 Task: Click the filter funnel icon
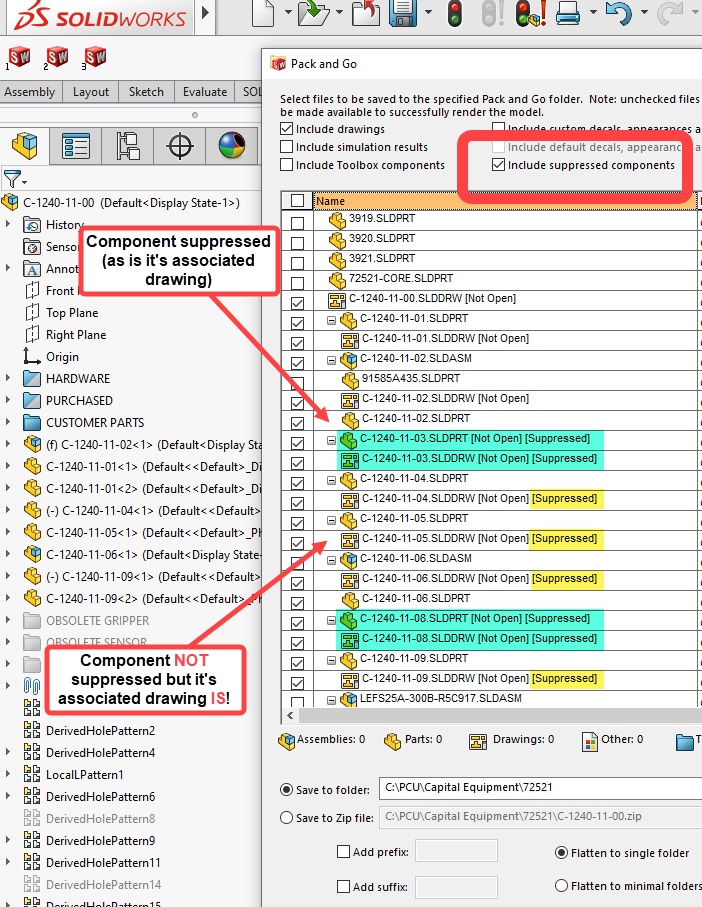(x=12, y=179)
